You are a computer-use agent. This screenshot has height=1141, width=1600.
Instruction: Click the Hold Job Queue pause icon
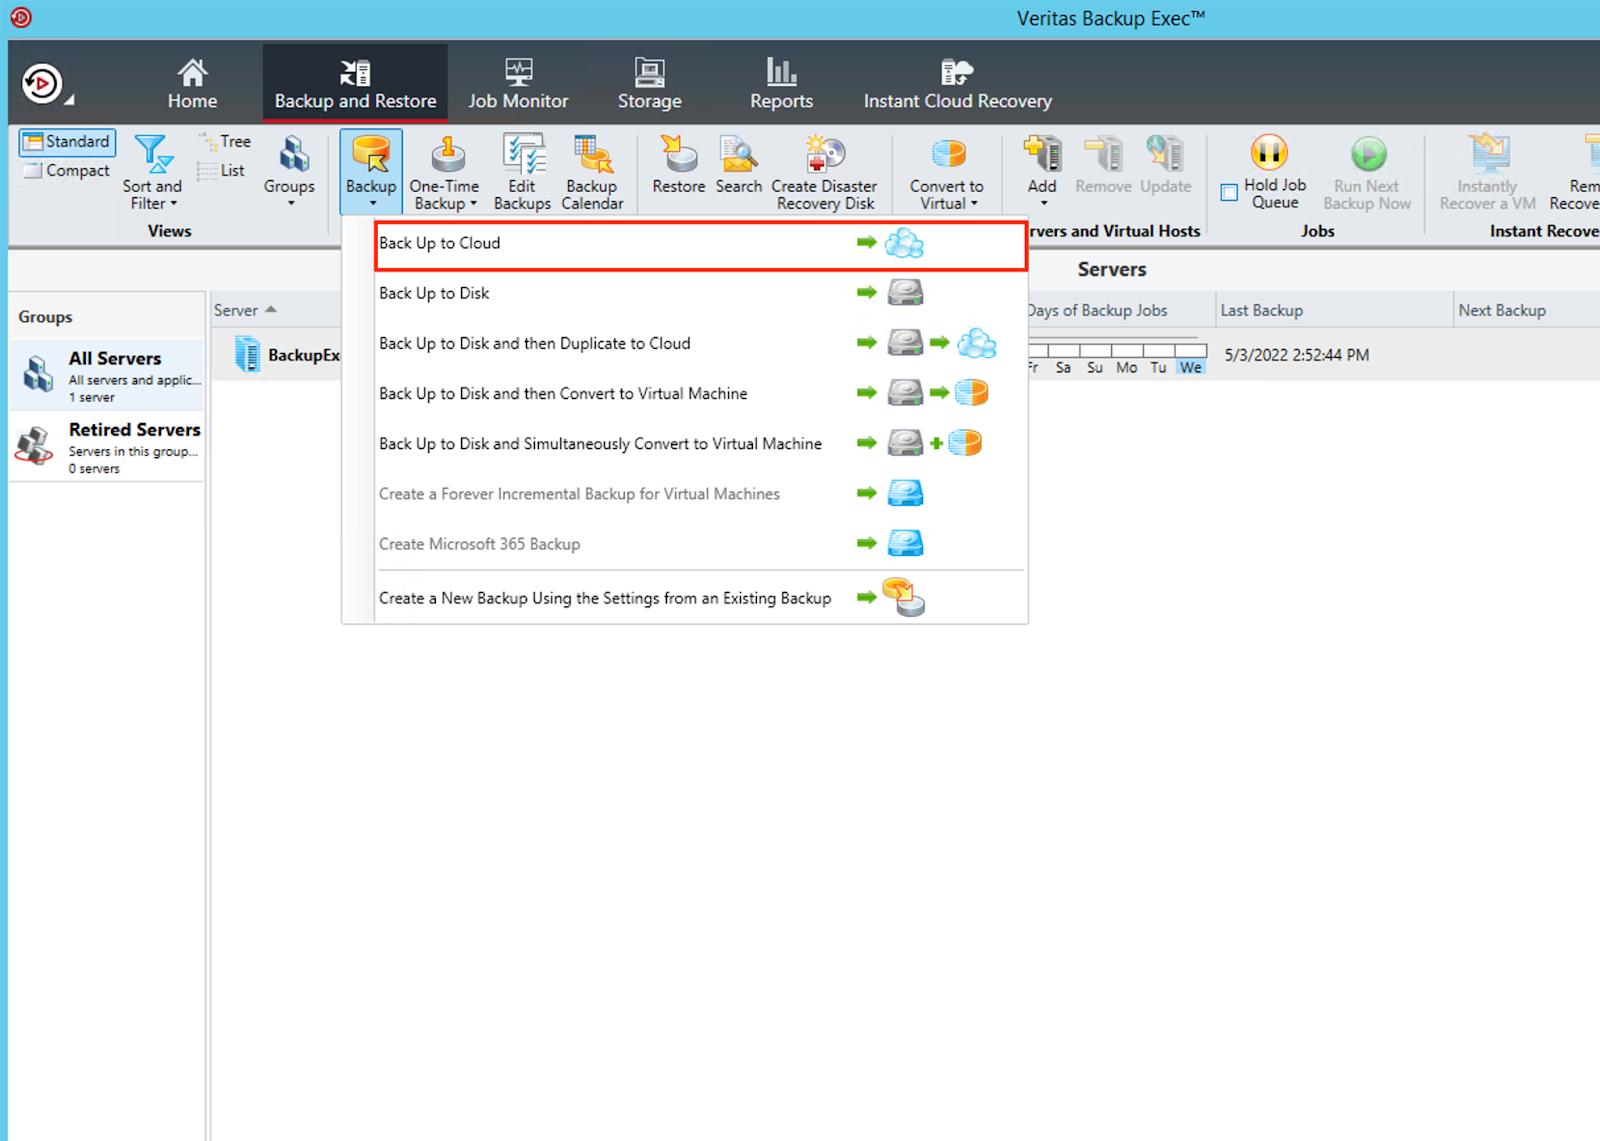tap(1269, 153)
